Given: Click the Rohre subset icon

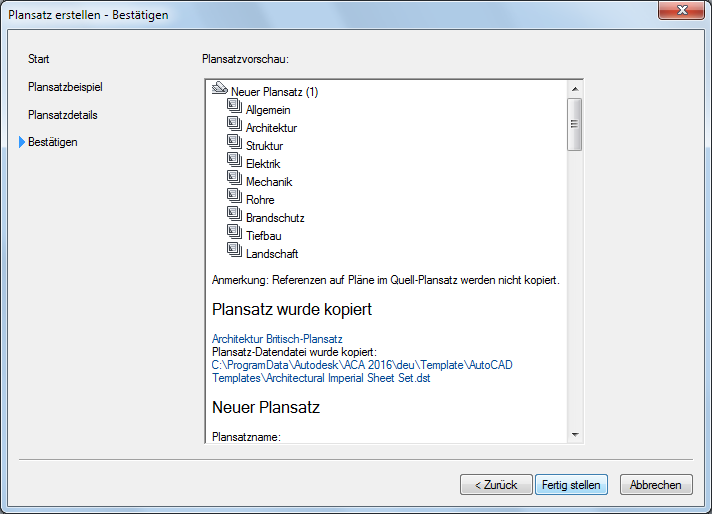Looking at the screenshot, I should click(235, 199).
